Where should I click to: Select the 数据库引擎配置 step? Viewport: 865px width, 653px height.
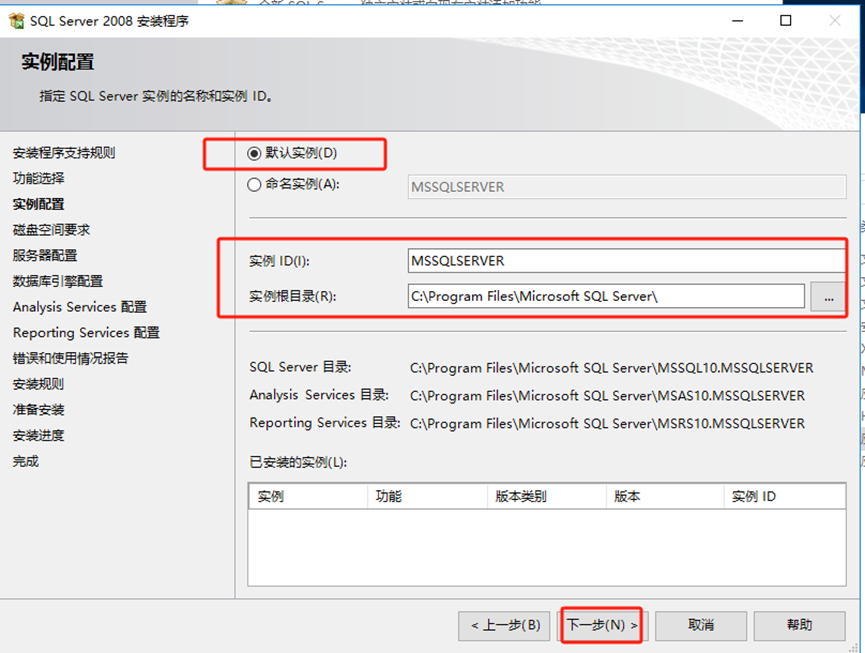pos(58,281)
